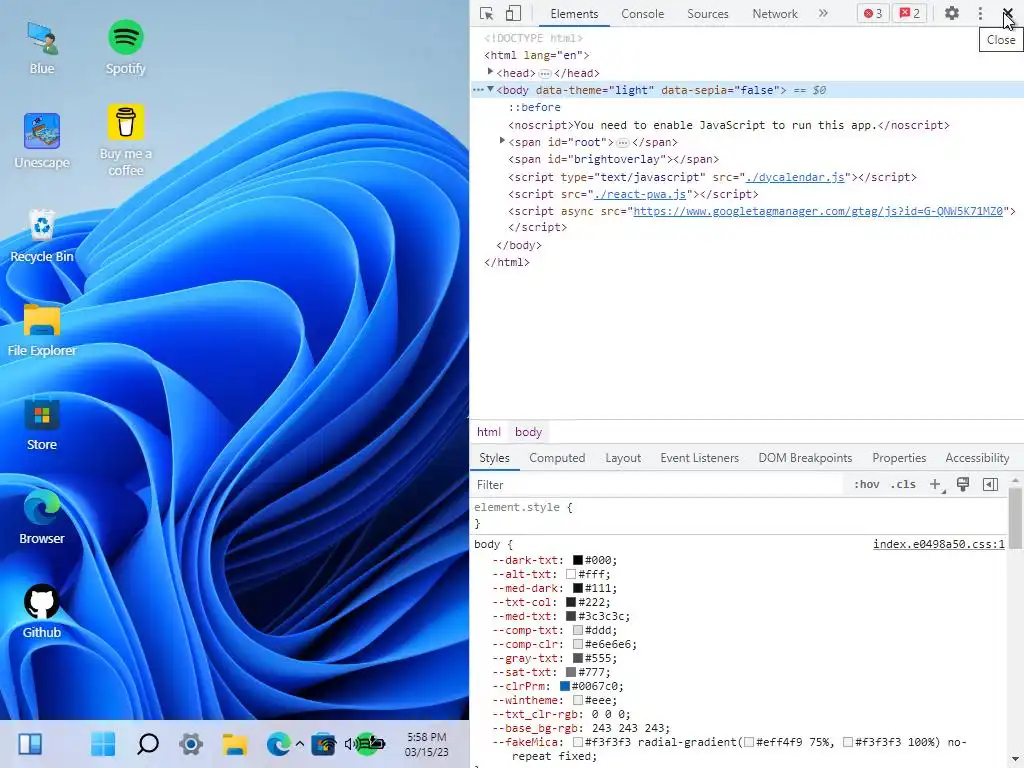Expand the span id="root" node
The image size is (1024, 768).
point(502,141)
